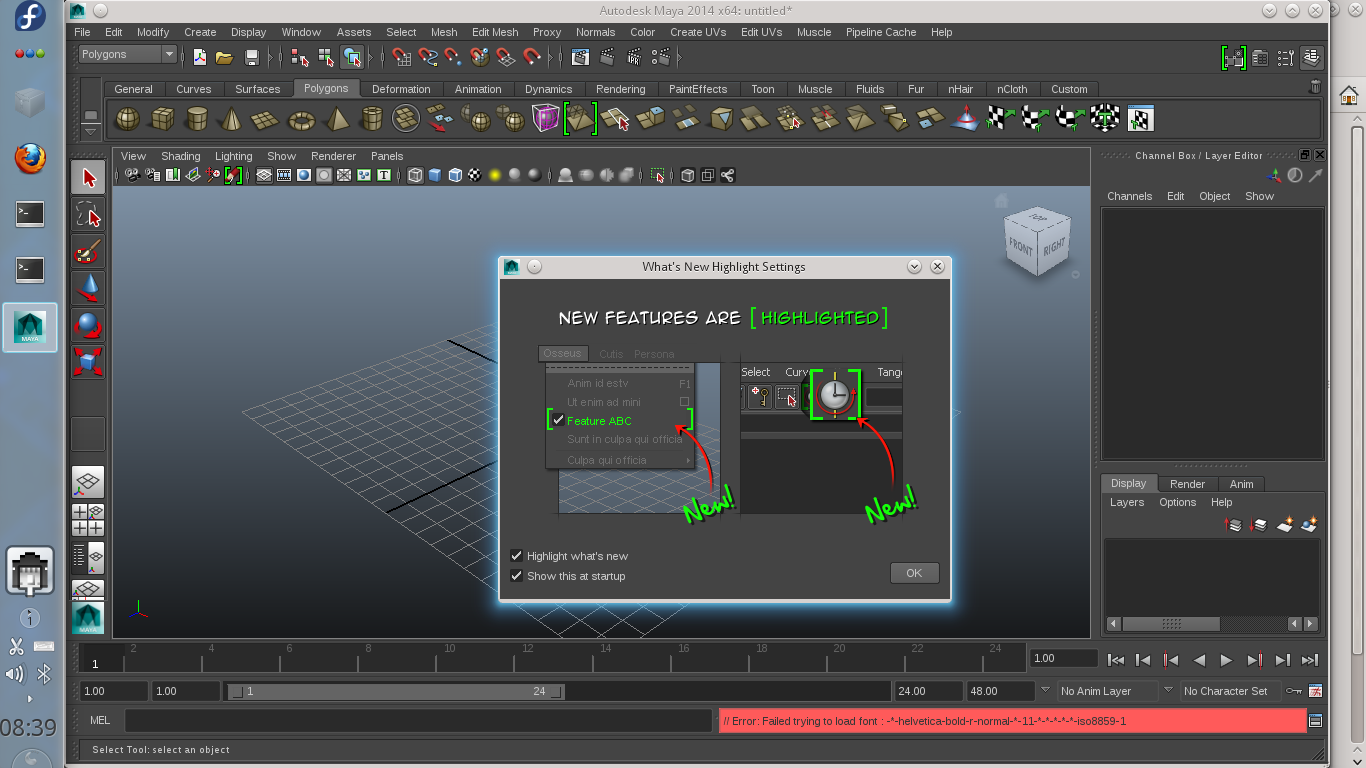Click the current frame field showing 1.00
Screen dimensions: 1366x768
click(1064, 658)
